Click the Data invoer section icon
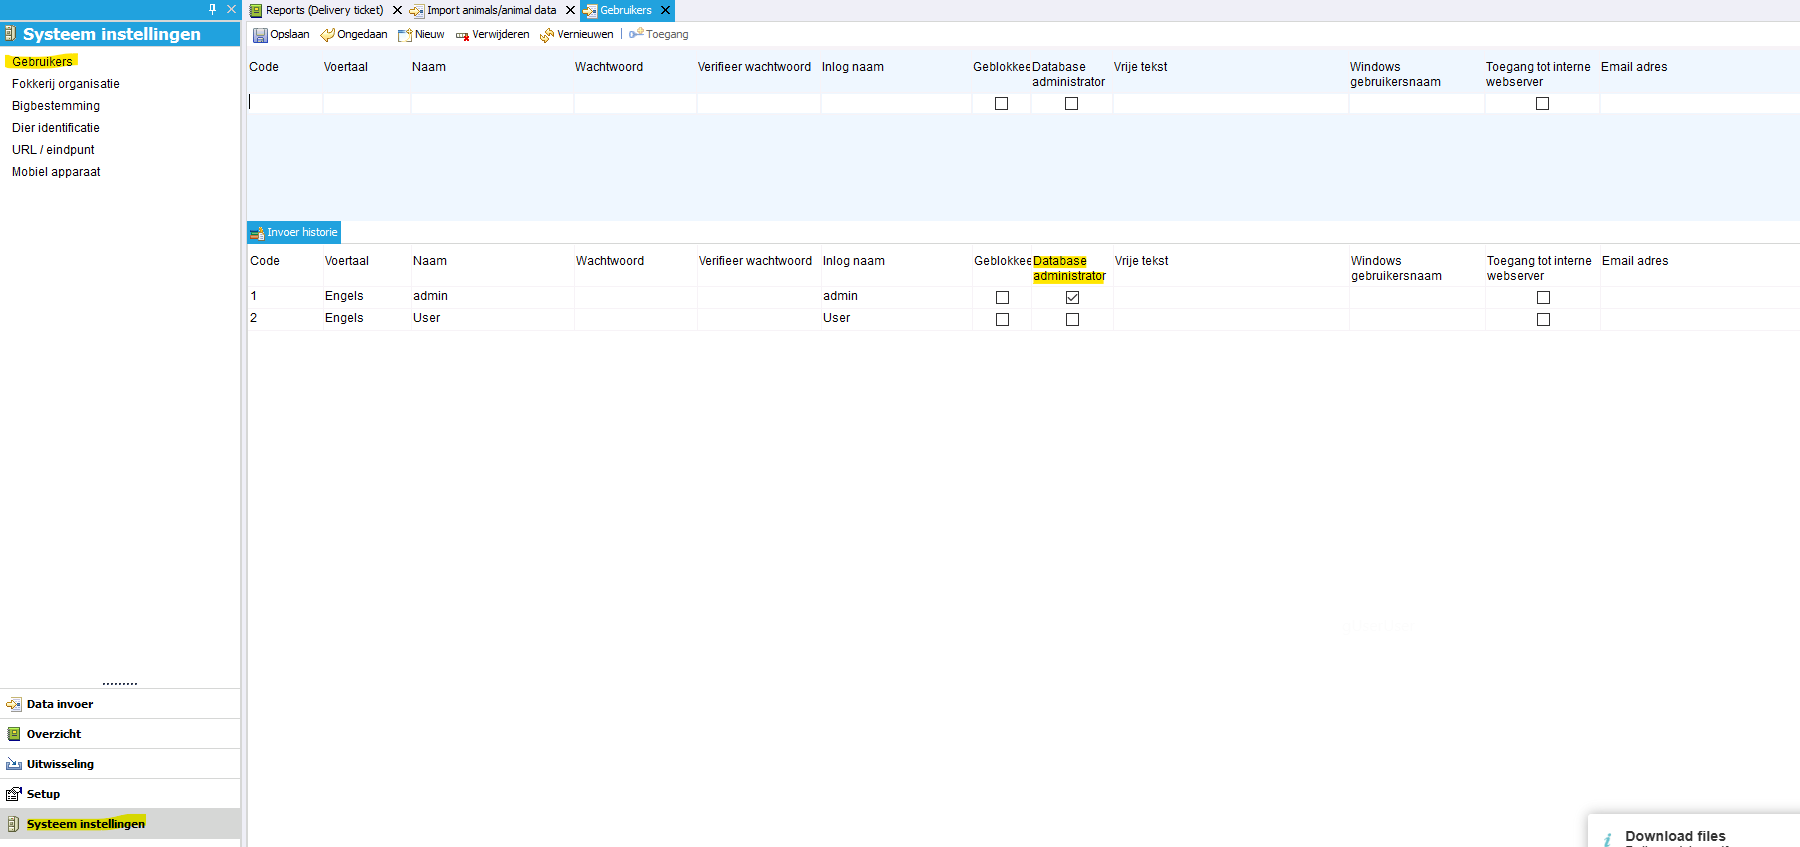This screenshot has width=1800, height=847. coord(14,704)
